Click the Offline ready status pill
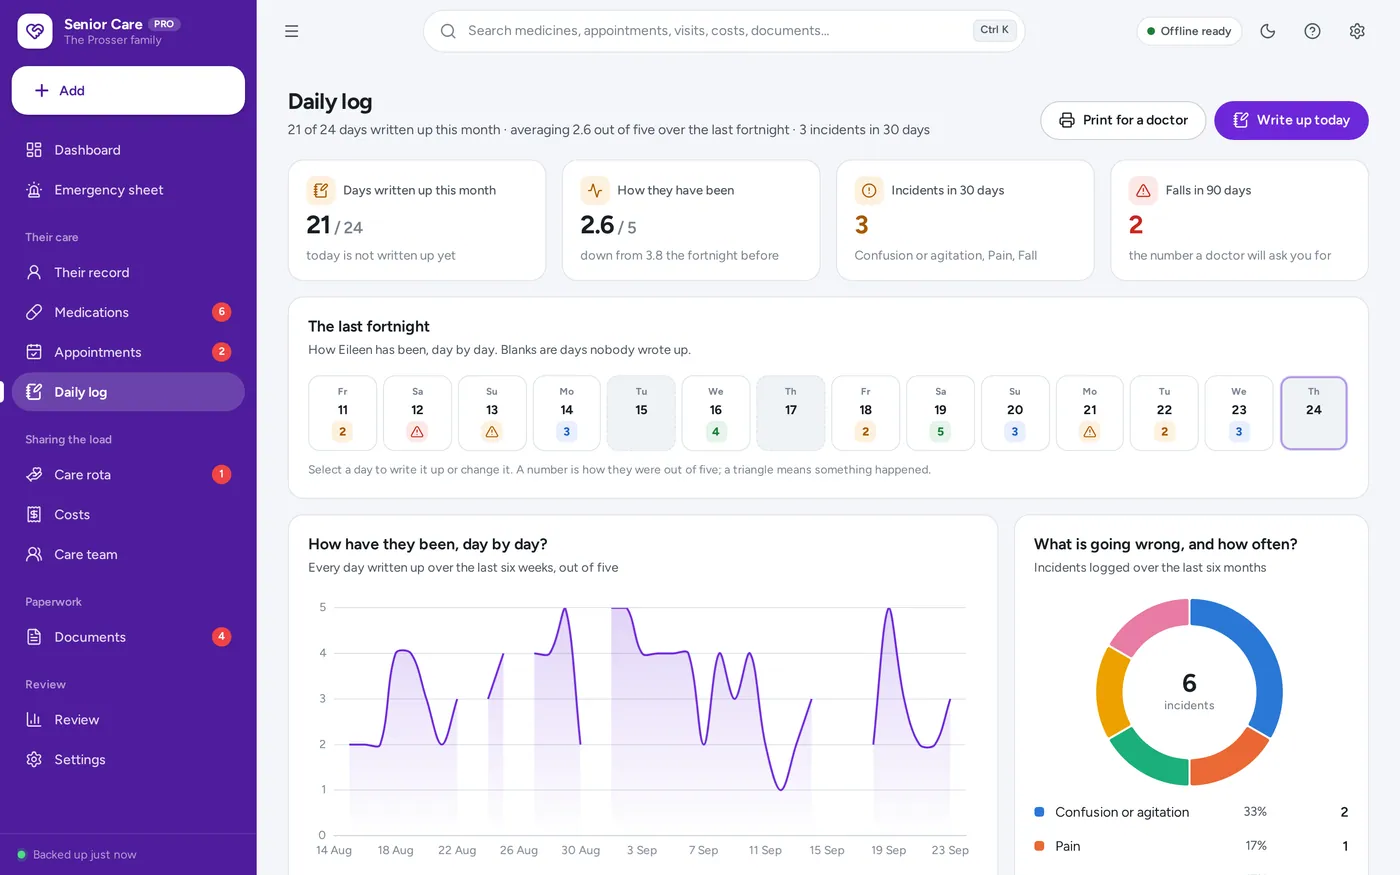 point(1189,31)
